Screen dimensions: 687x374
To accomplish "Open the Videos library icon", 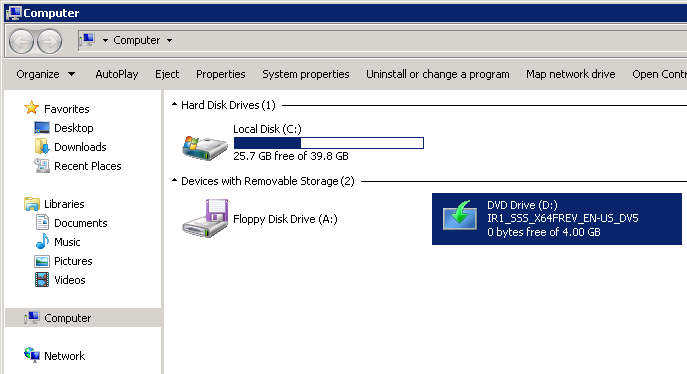I will 42,279.
